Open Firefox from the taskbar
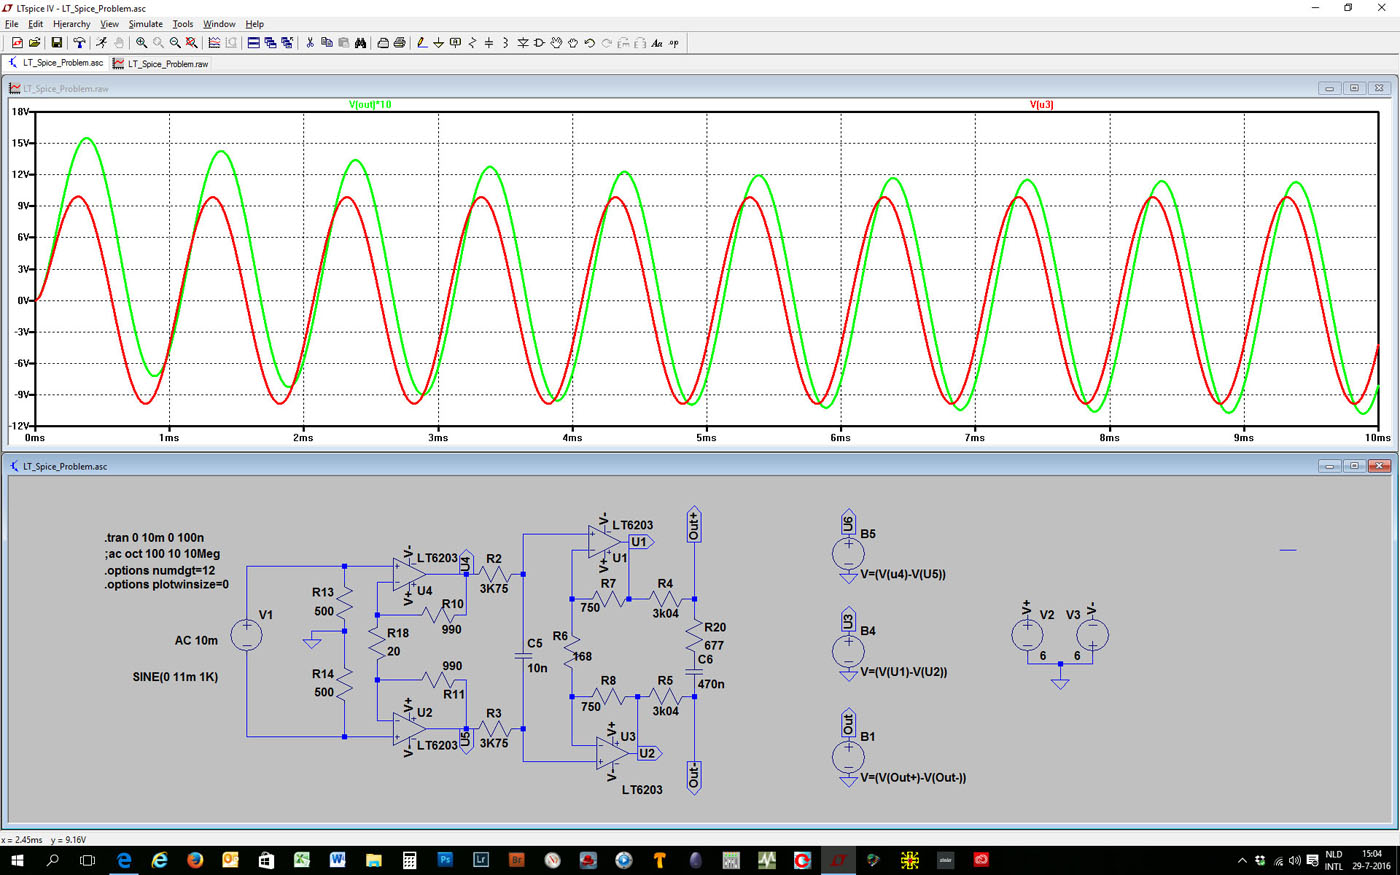Image resolution: width=1400 pixels, height=875 pixels. tap(195, 860)
